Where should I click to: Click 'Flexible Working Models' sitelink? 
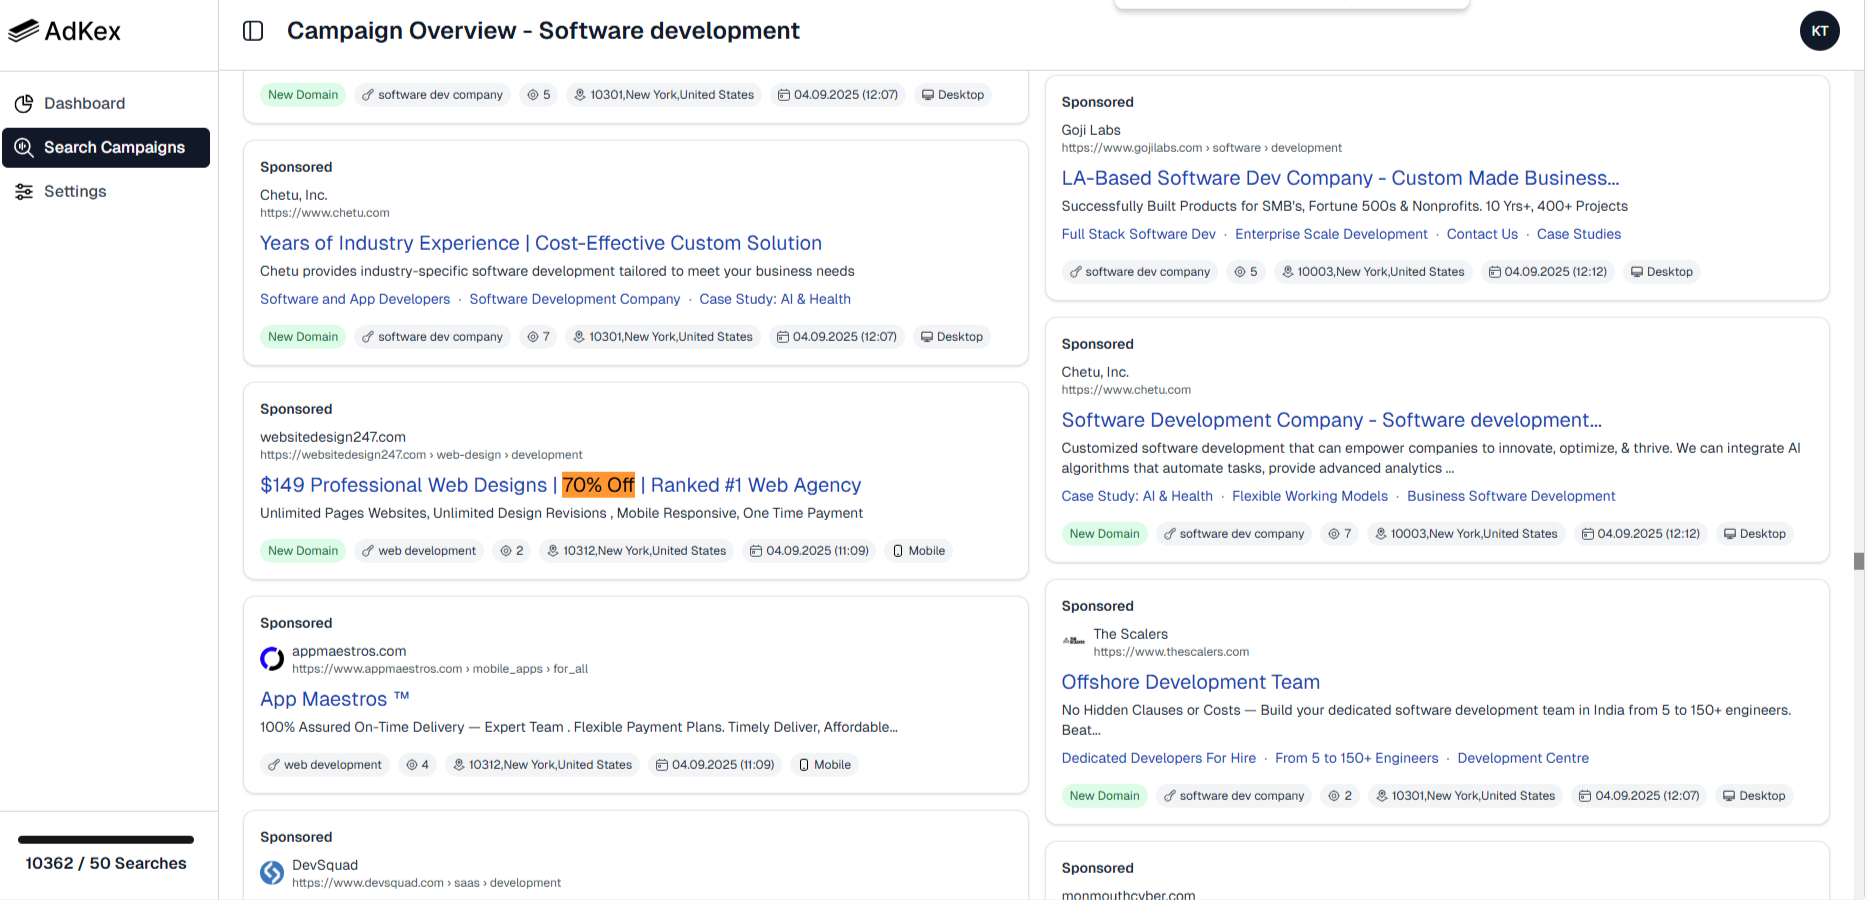(x=1309, y=496)
